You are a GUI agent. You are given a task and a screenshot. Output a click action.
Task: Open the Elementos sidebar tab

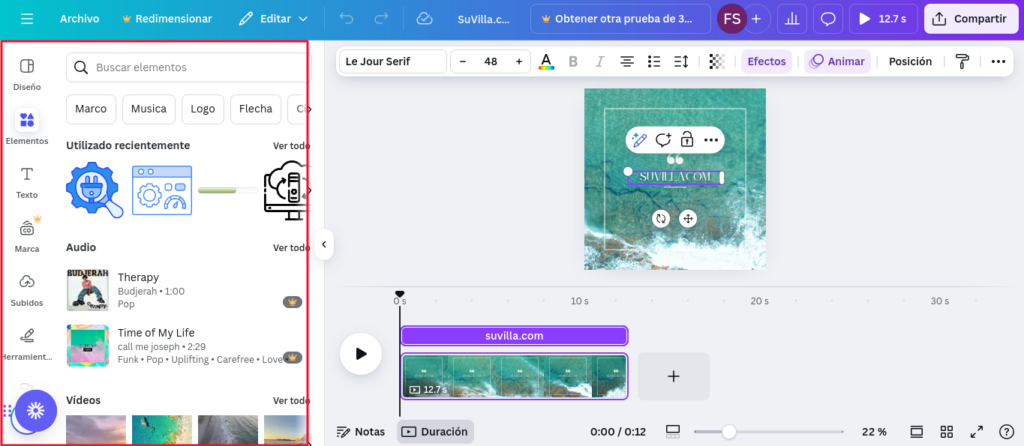pyautogui.click(x=27, y=128)
